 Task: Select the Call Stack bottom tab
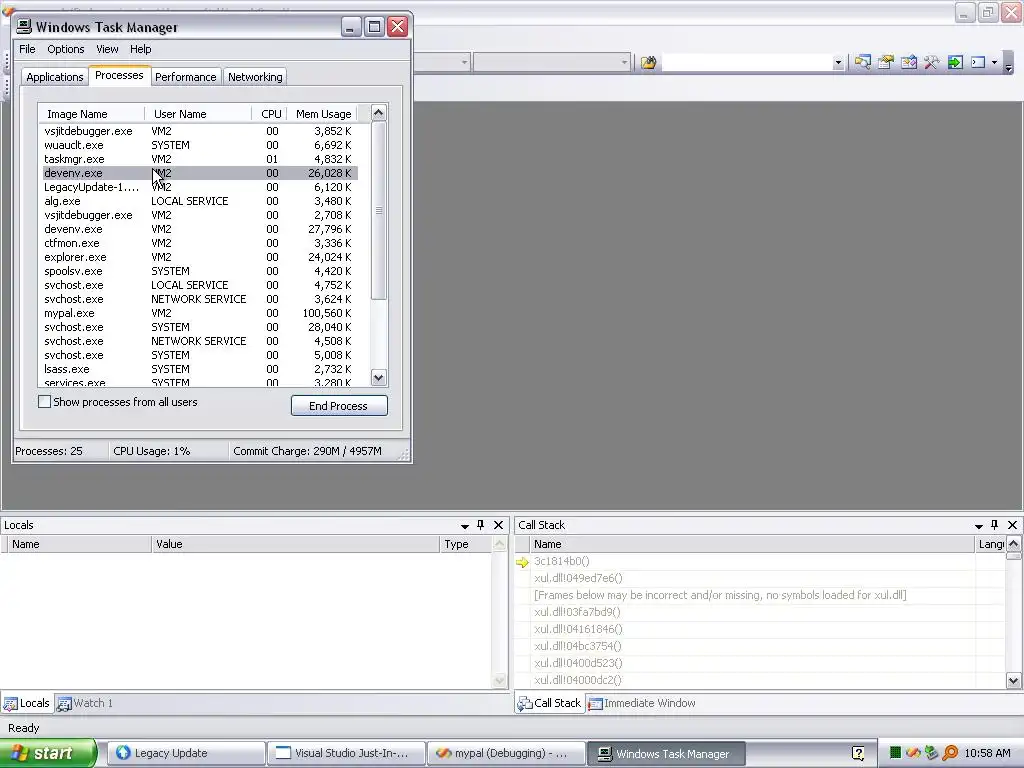point(549,703)
